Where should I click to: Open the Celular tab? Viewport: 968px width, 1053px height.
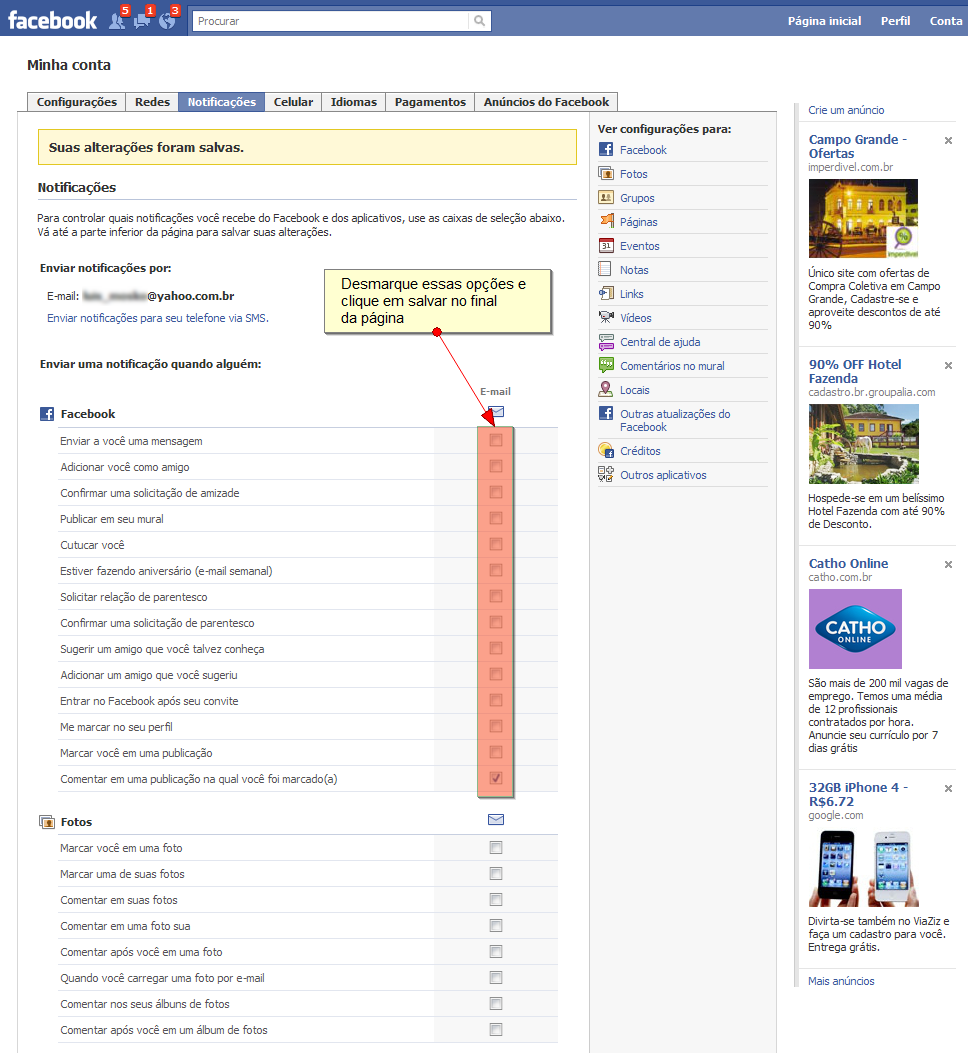[293, 102]
